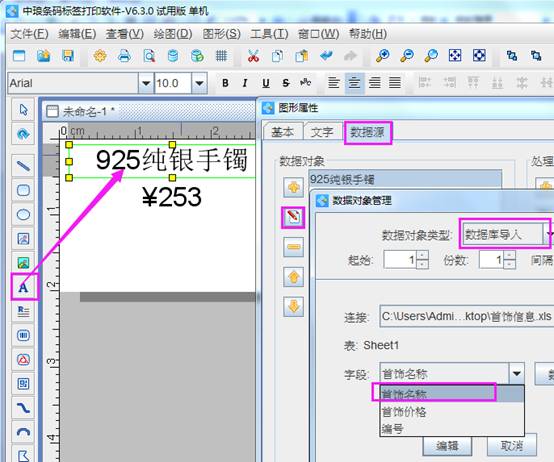Select the ellipse drawing tool
The image size is (554, 462).
pyautogui.click(x=23, y=214)
